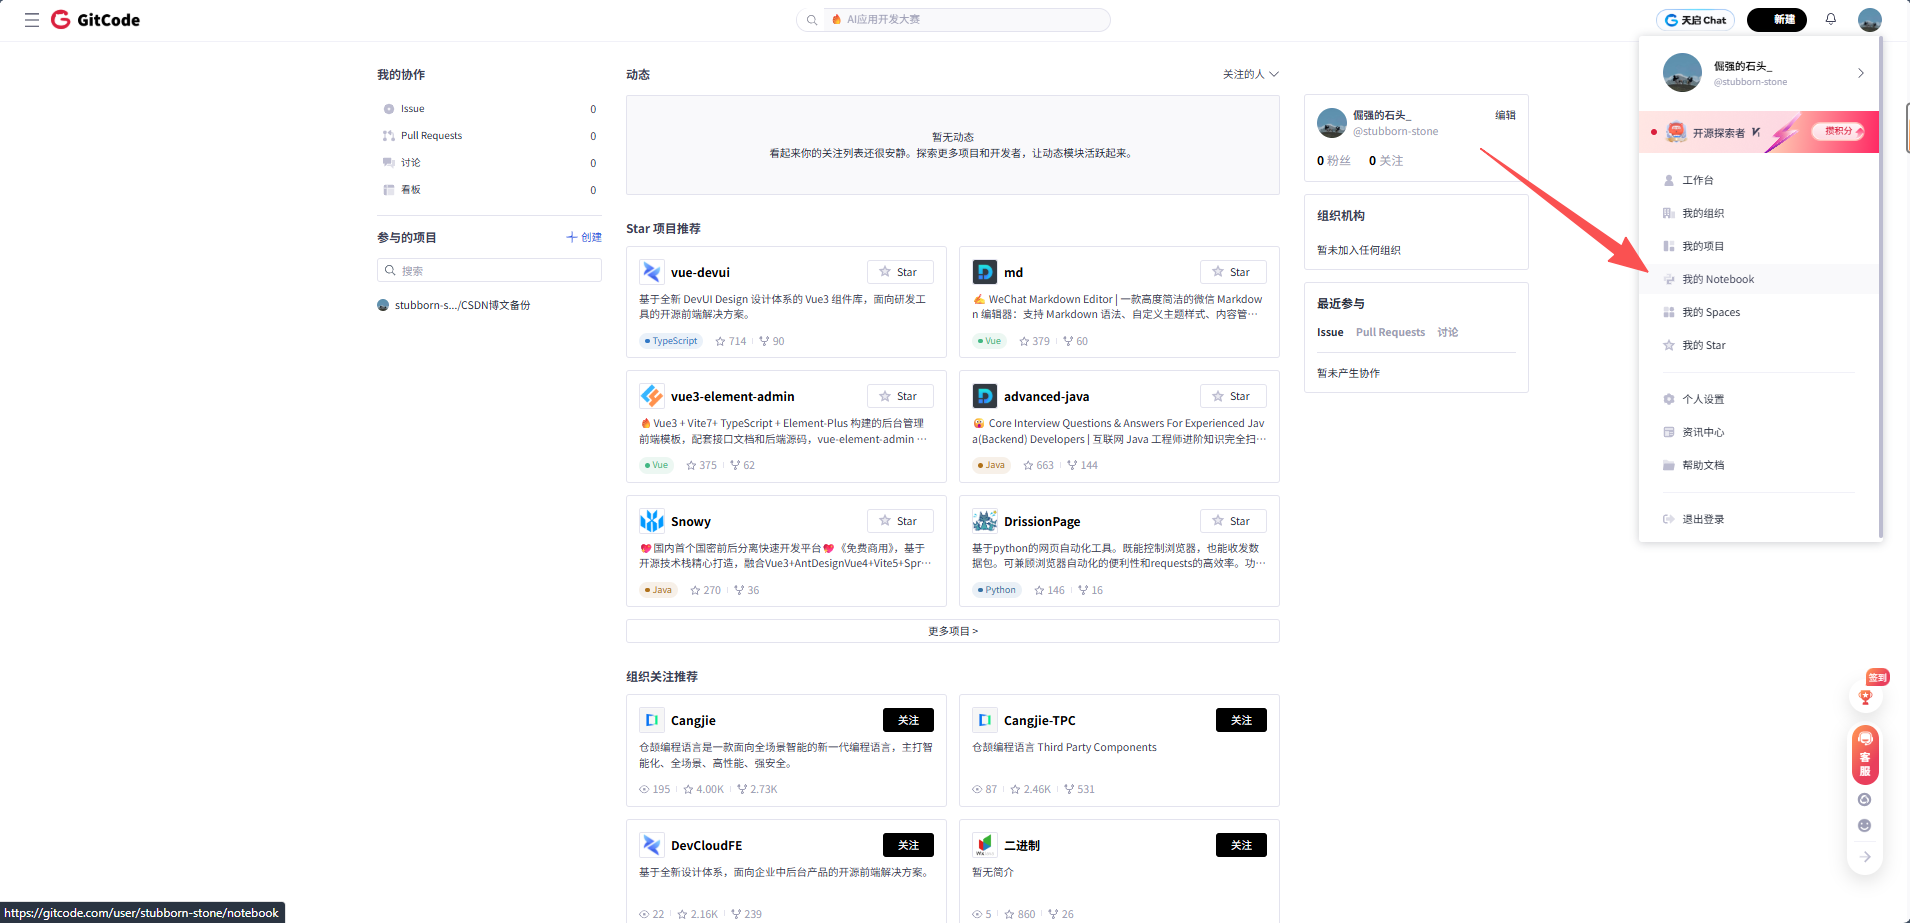This screenshot has height=923, width=1910.
Task: Open the 客服 customer service panel
Action: click(x=1864, y=755)
